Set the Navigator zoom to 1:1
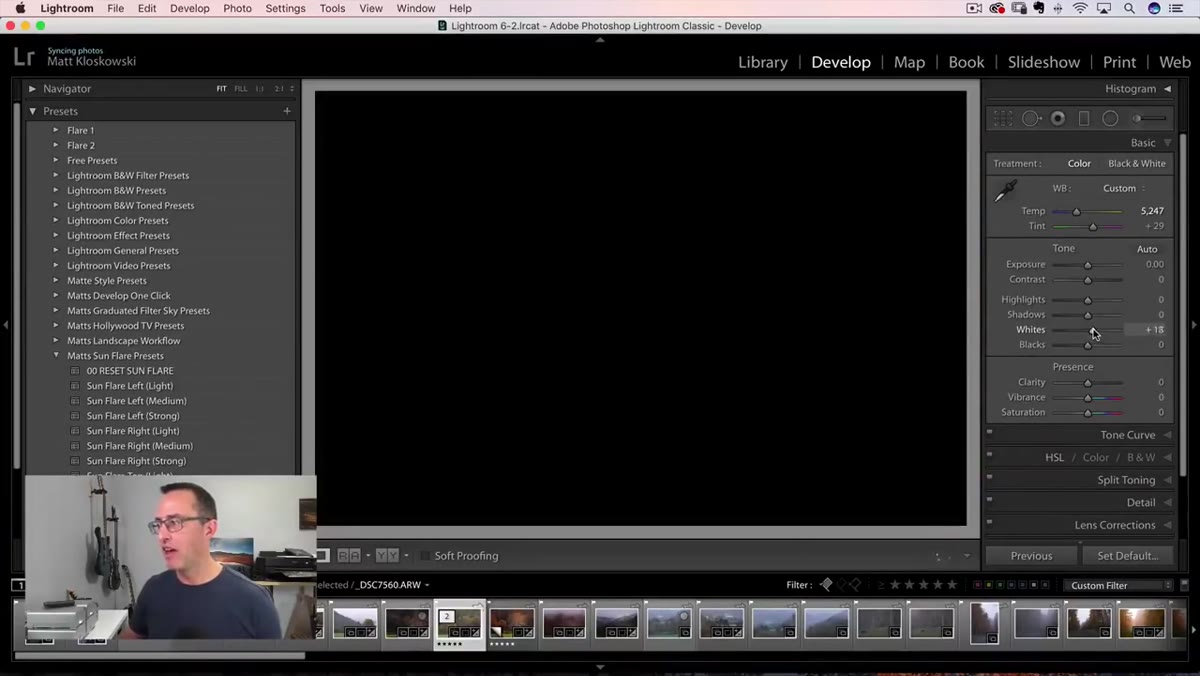Image resolution: width=1200 pixels, height=676 pixels. [260, 89]
